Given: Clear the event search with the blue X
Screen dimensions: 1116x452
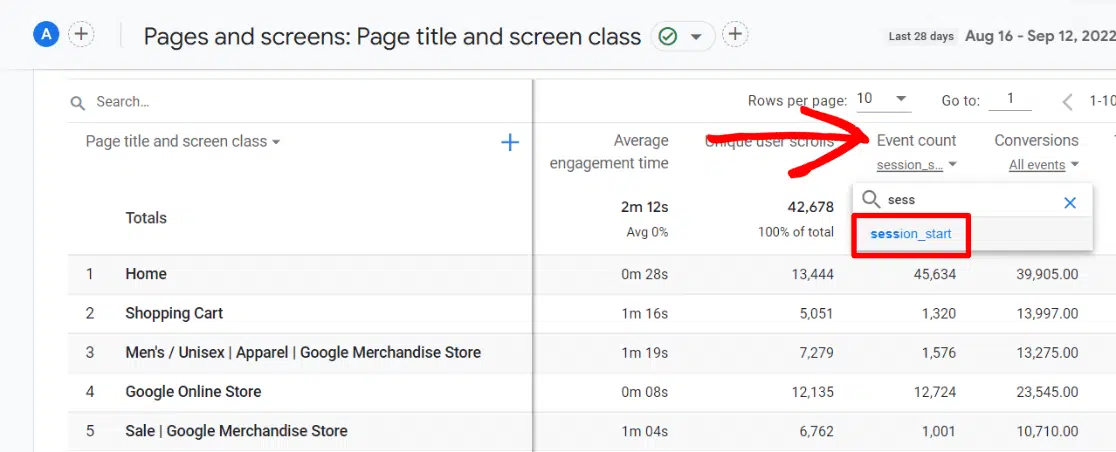Looking at the screenshot, I should (x=1070, y=202).
